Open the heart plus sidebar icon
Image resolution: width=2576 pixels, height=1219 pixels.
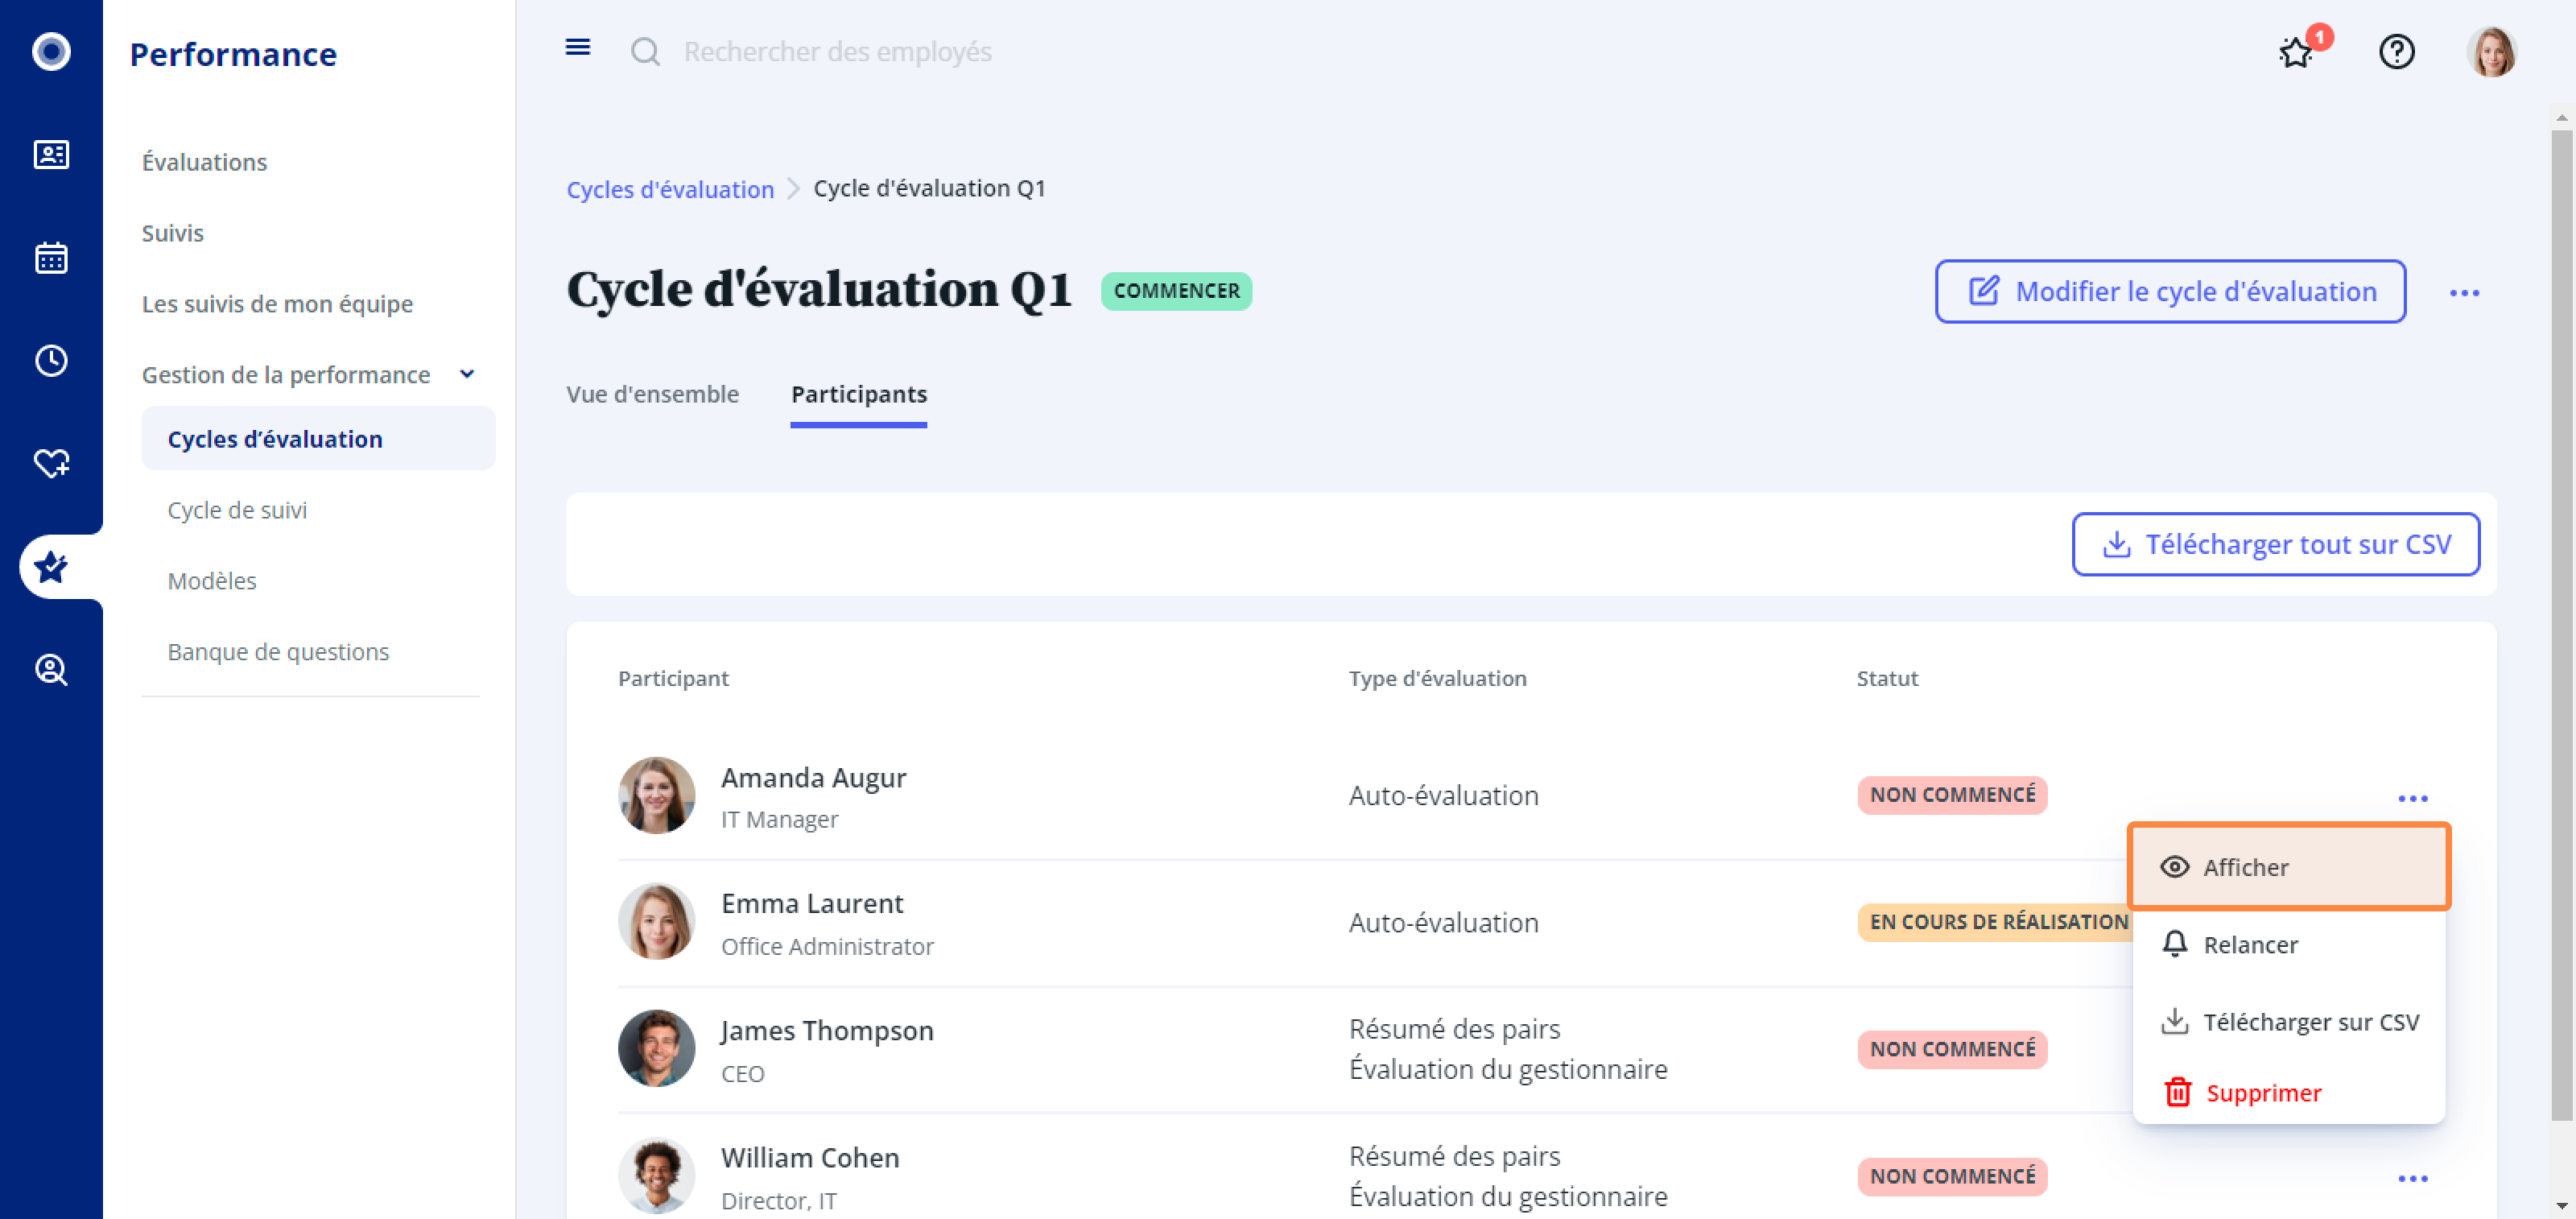51,464
